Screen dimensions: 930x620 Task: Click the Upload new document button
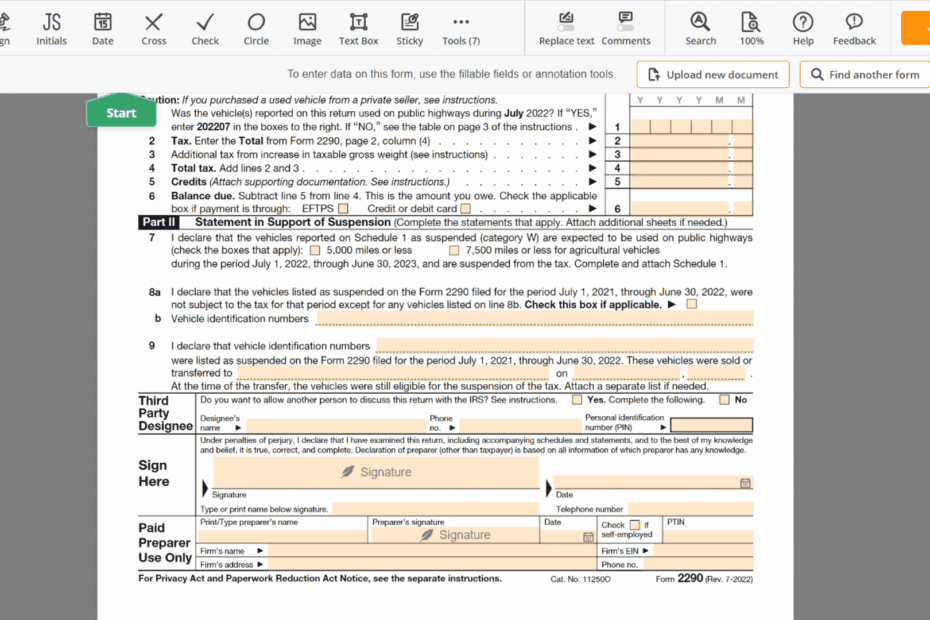click(x=713, y=74)
